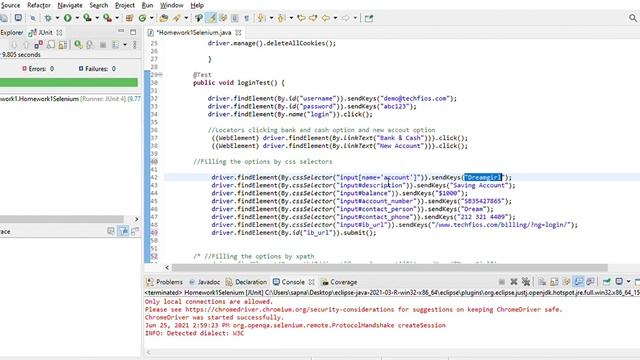Open the Javadoc tab
The image size is (640, 360).
[204, 282]
